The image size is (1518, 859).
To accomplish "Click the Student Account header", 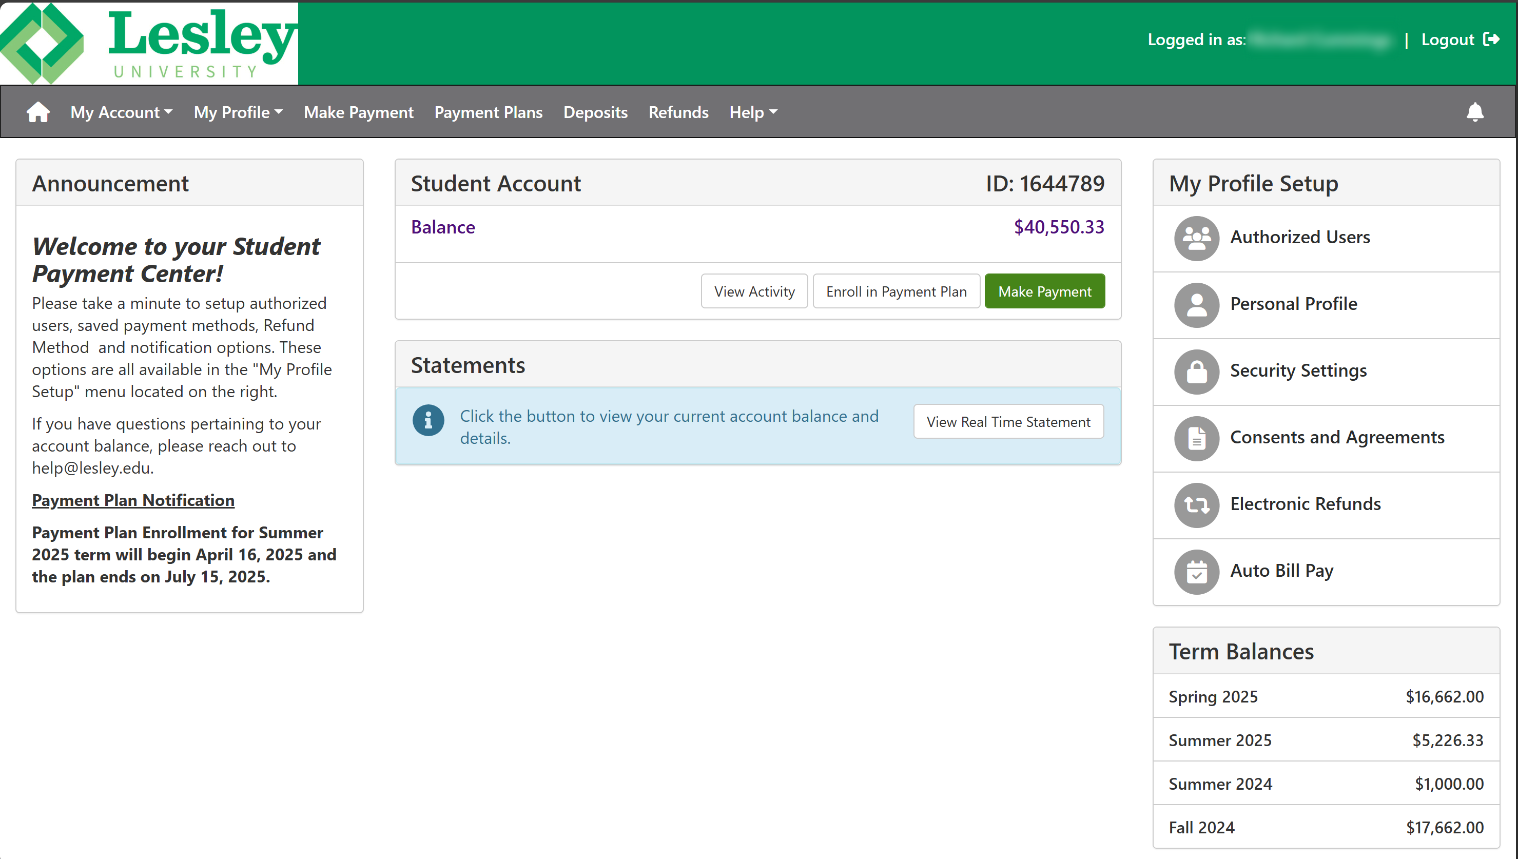I will [x=758, y=183].
